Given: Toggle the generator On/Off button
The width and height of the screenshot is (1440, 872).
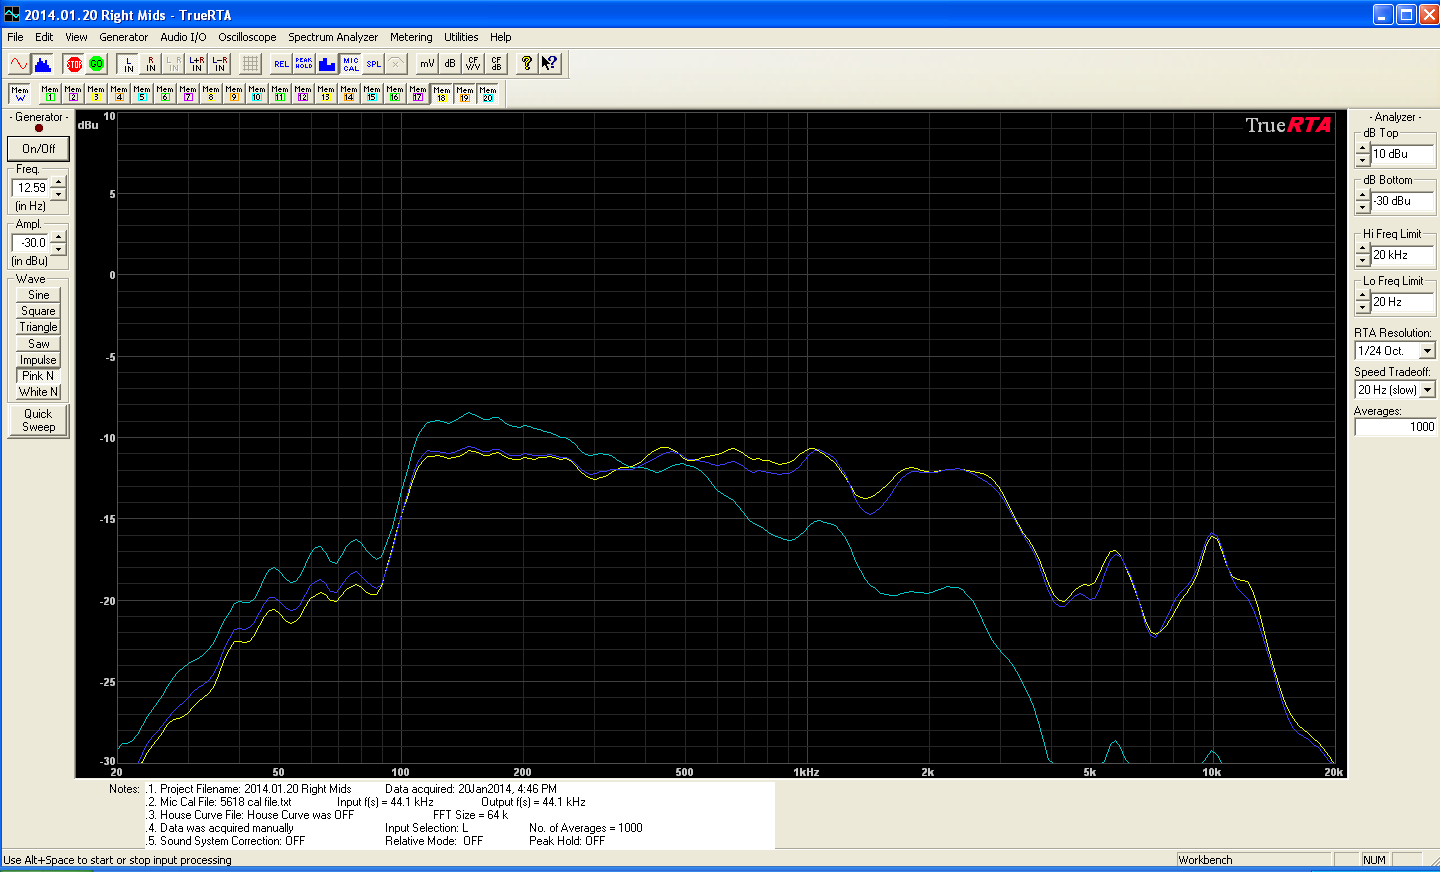Looking at the screenshot, I should tap(39, 148).
